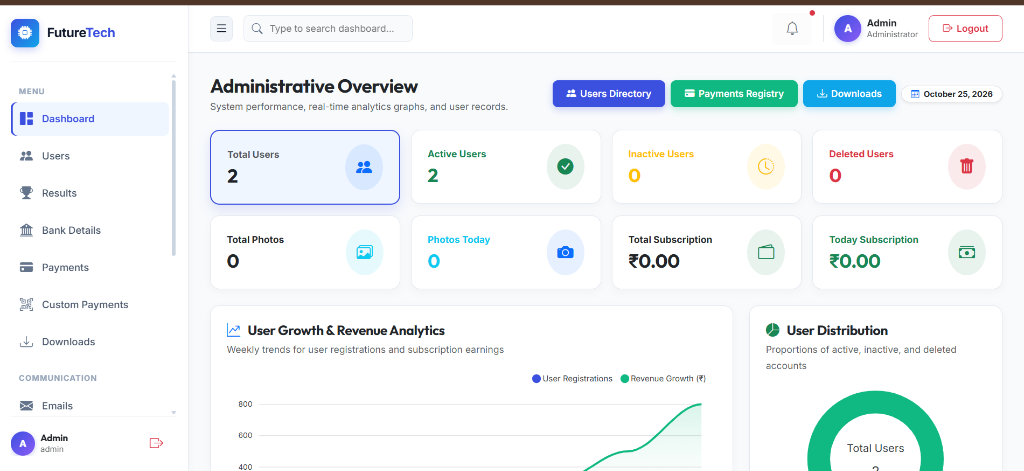Click the October 25, 2026 date badge
The height and width of the screenshot is (471, 1024).
(952, 94)
